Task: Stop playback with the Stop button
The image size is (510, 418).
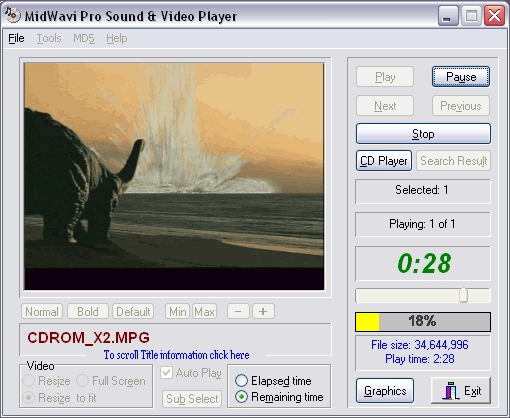Action: click(423, 134)
